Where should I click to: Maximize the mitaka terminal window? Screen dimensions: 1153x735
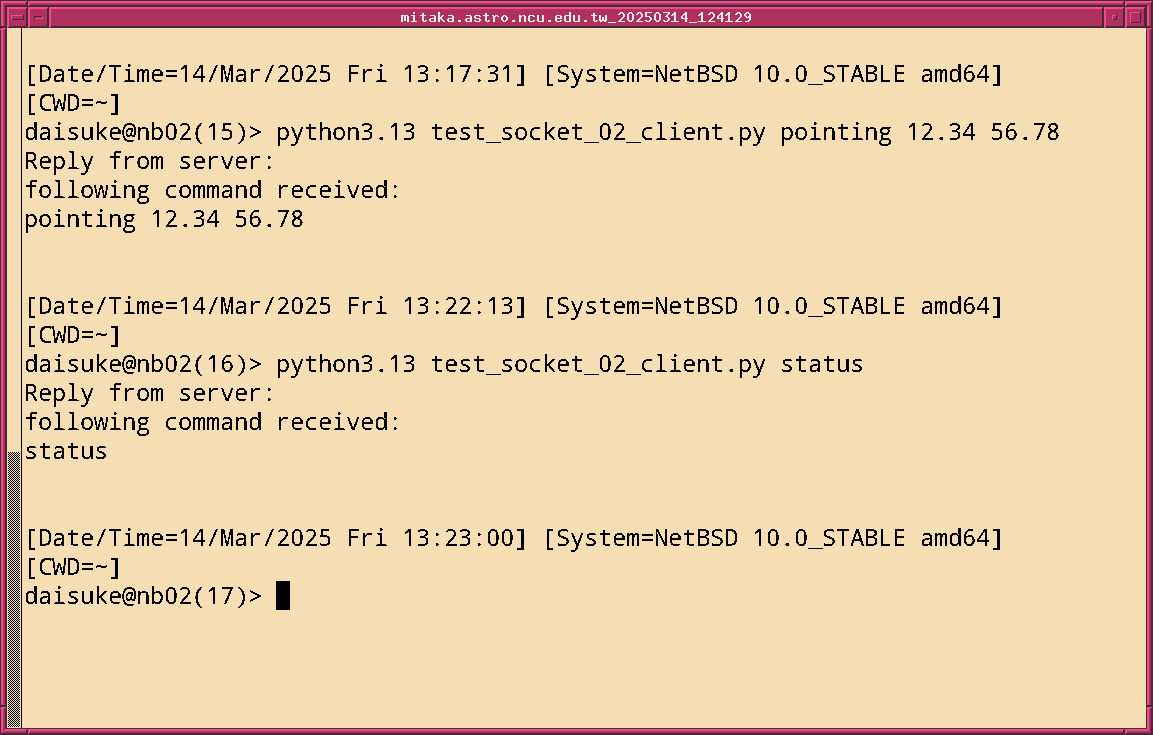coord(1136,17)
